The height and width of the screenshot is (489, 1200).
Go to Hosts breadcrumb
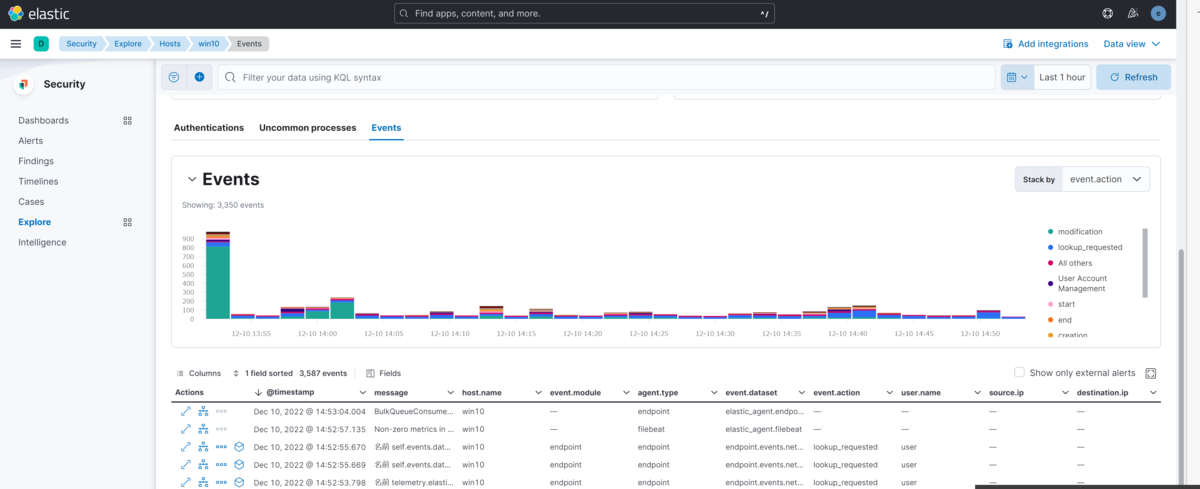[172, 44]
